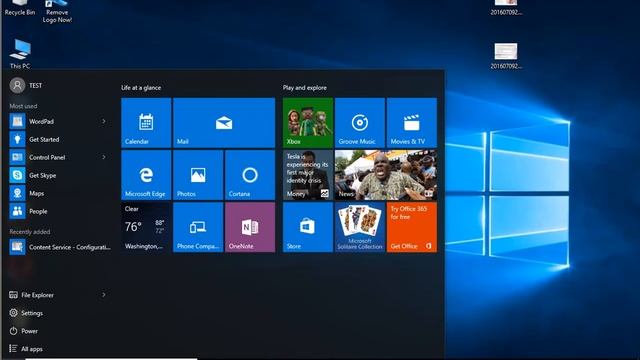Expand File Explorer jump list arrow
The image size is (640, 360).
click(x=104, y=295)
